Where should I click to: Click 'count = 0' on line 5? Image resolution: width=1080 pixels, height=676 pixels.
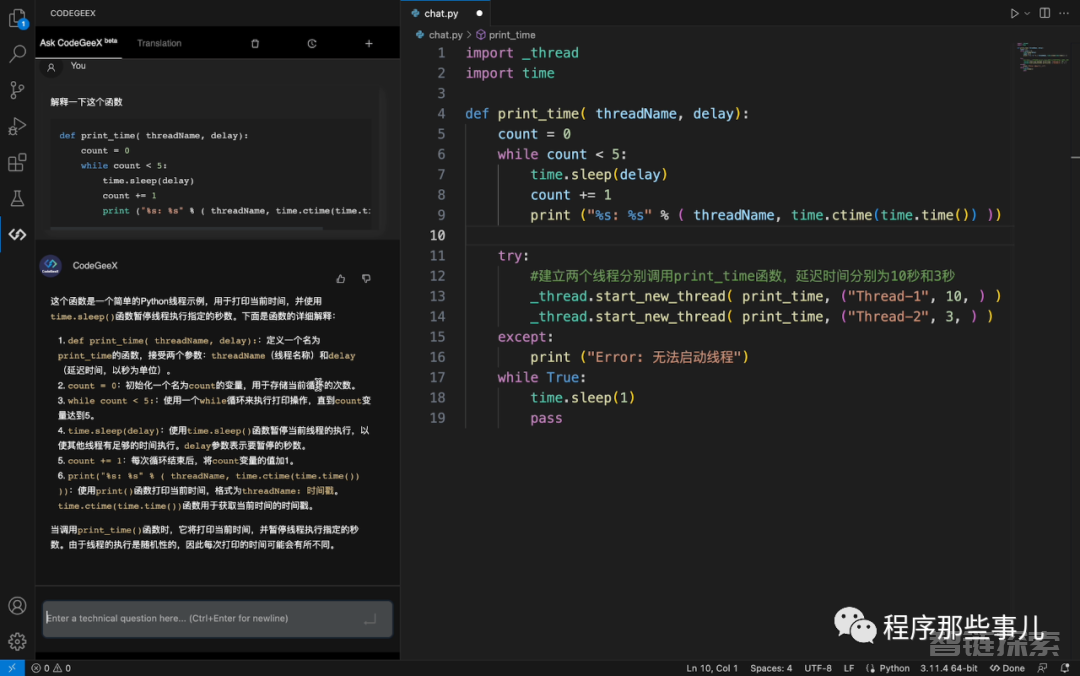(534, 134)
